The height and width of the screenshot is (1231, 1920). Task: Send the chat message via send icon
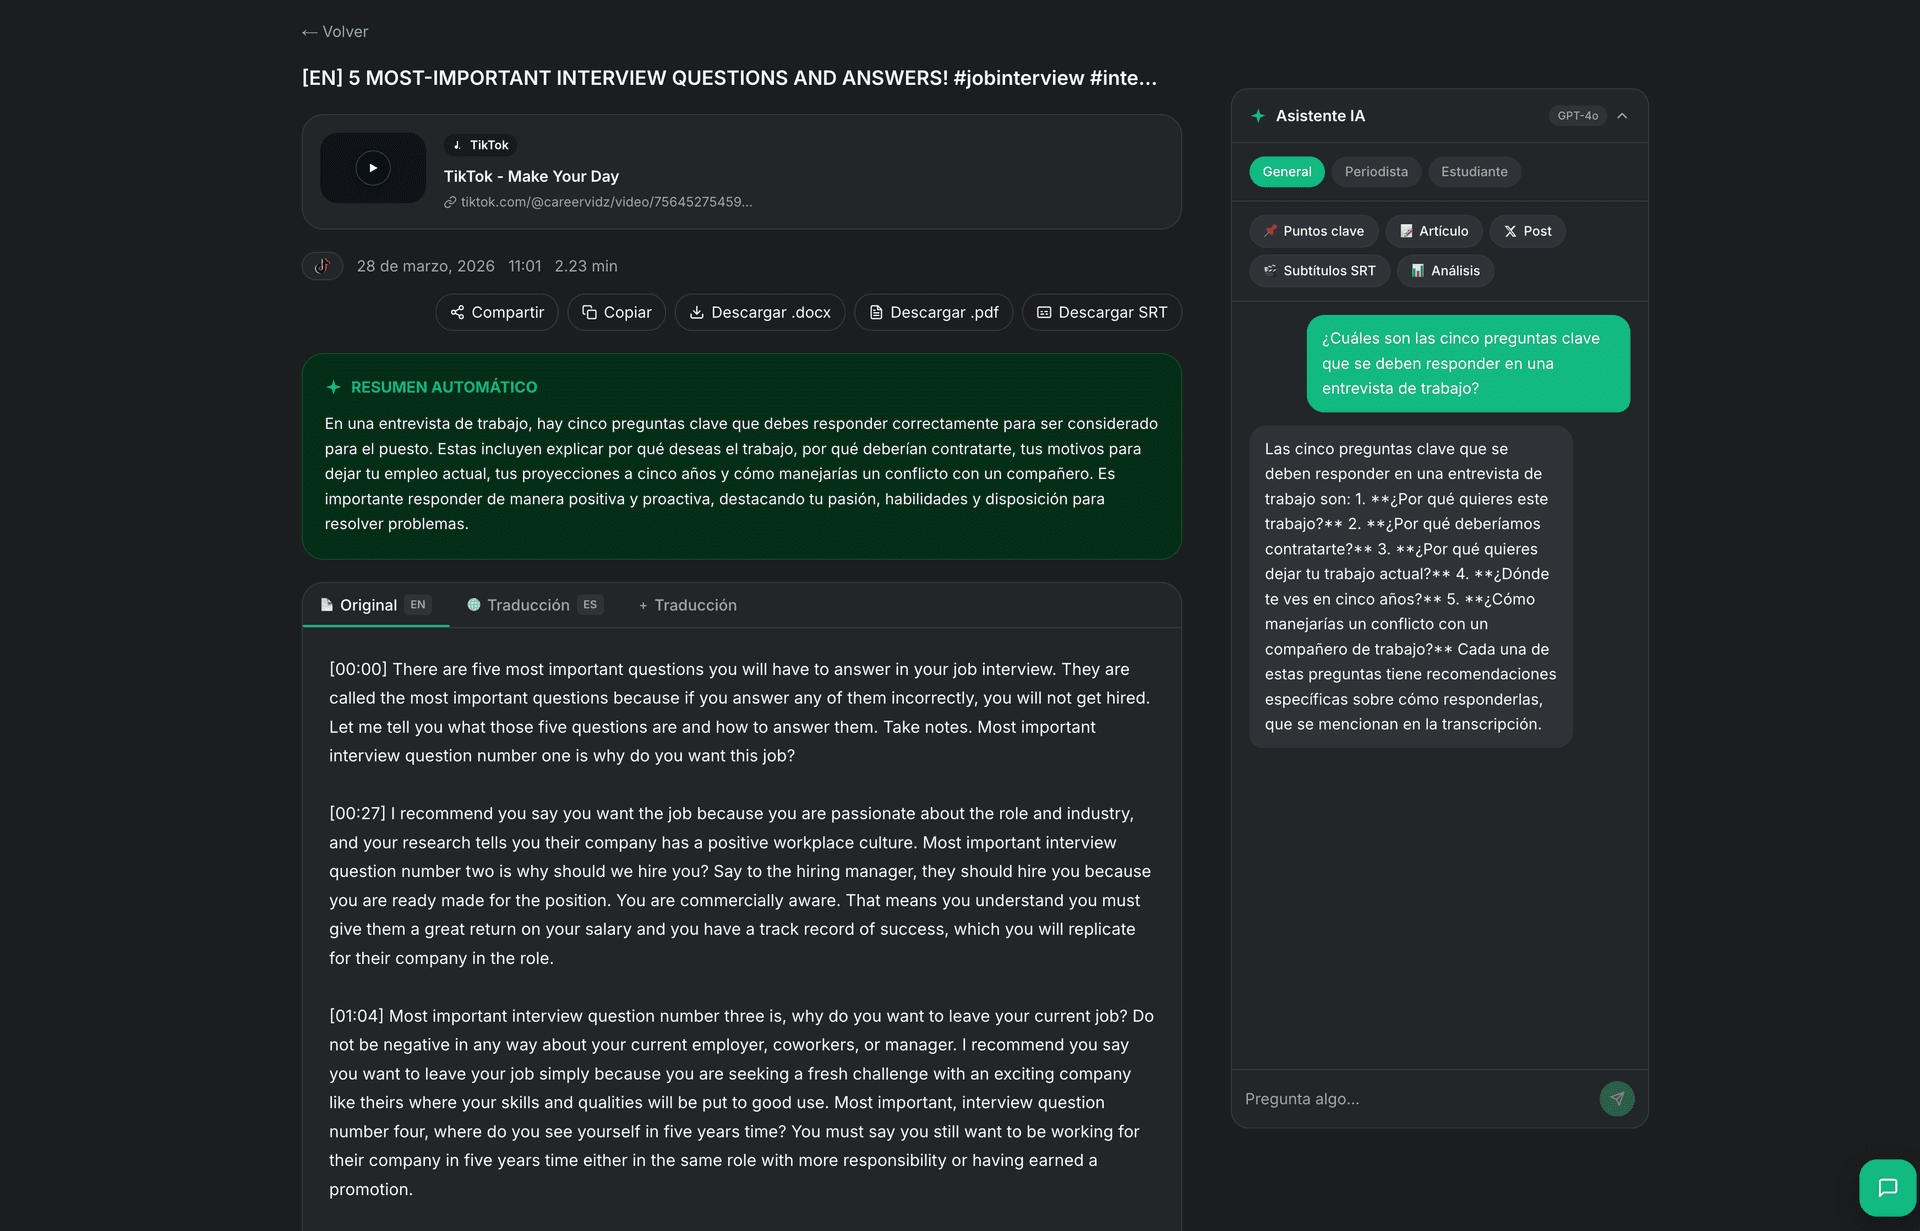[x=1617, y=1099]
